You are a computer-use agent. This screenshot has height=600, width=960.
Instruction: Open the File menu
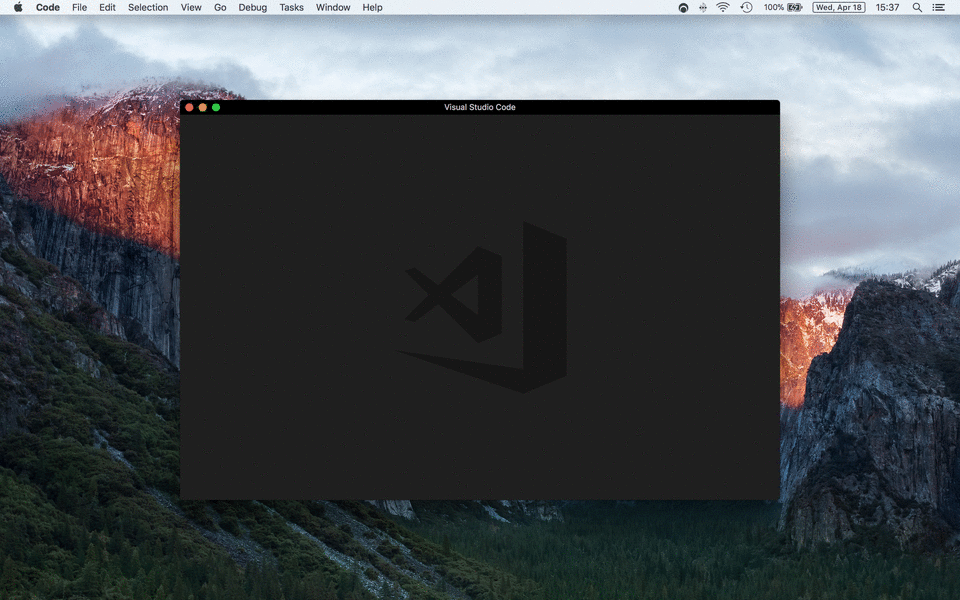[x=80, y=7]
